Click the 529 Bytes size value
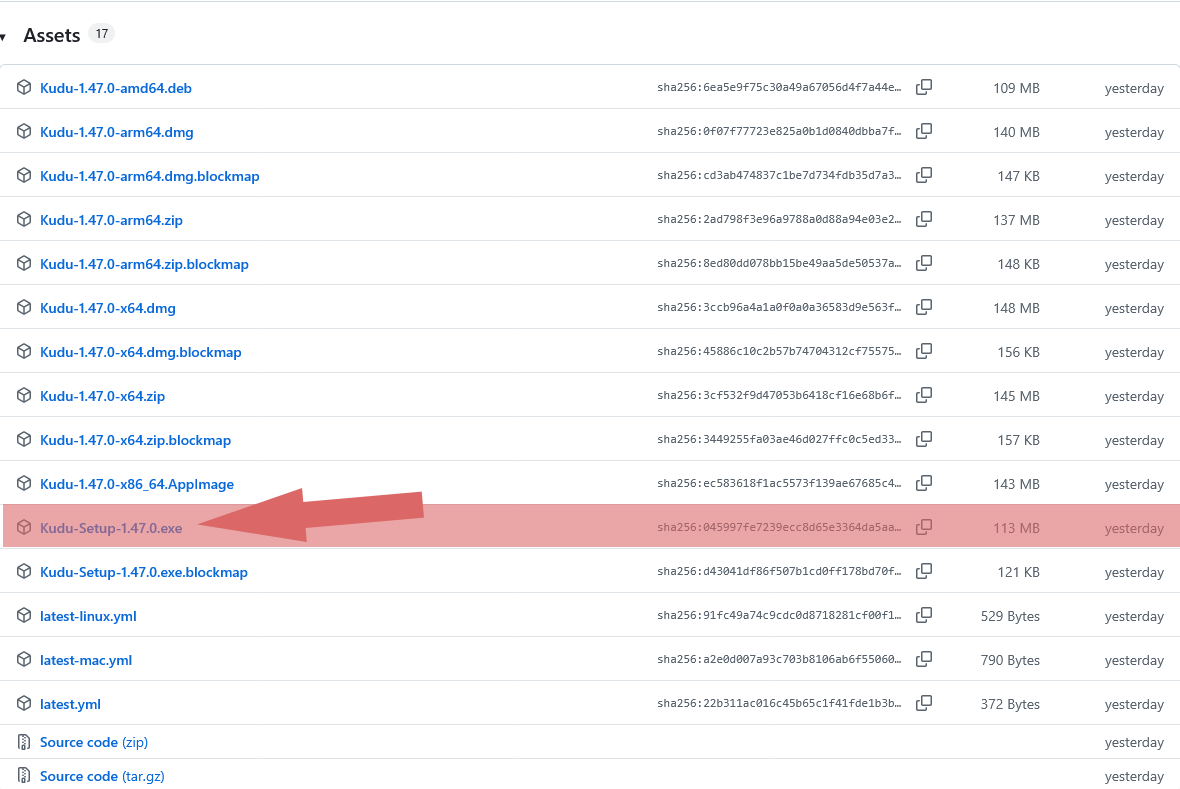The height and width of the screenshot is (789, 1180). tap(1010, 617)
